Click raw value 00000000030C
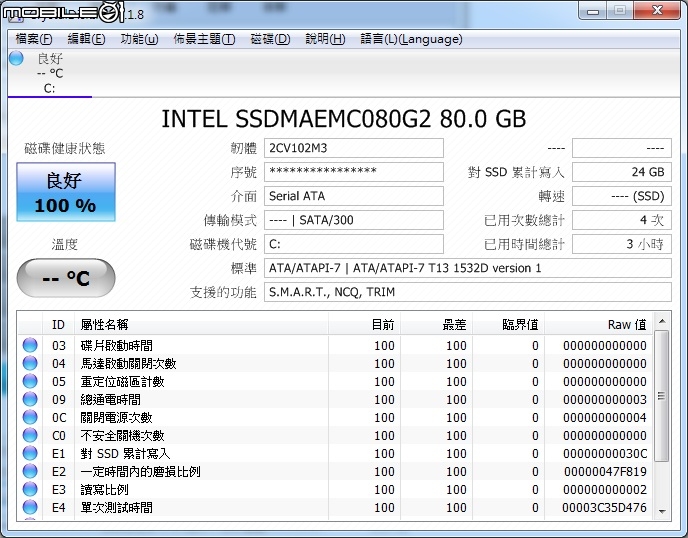The image size is (688, 538). [x=605, y=453]
